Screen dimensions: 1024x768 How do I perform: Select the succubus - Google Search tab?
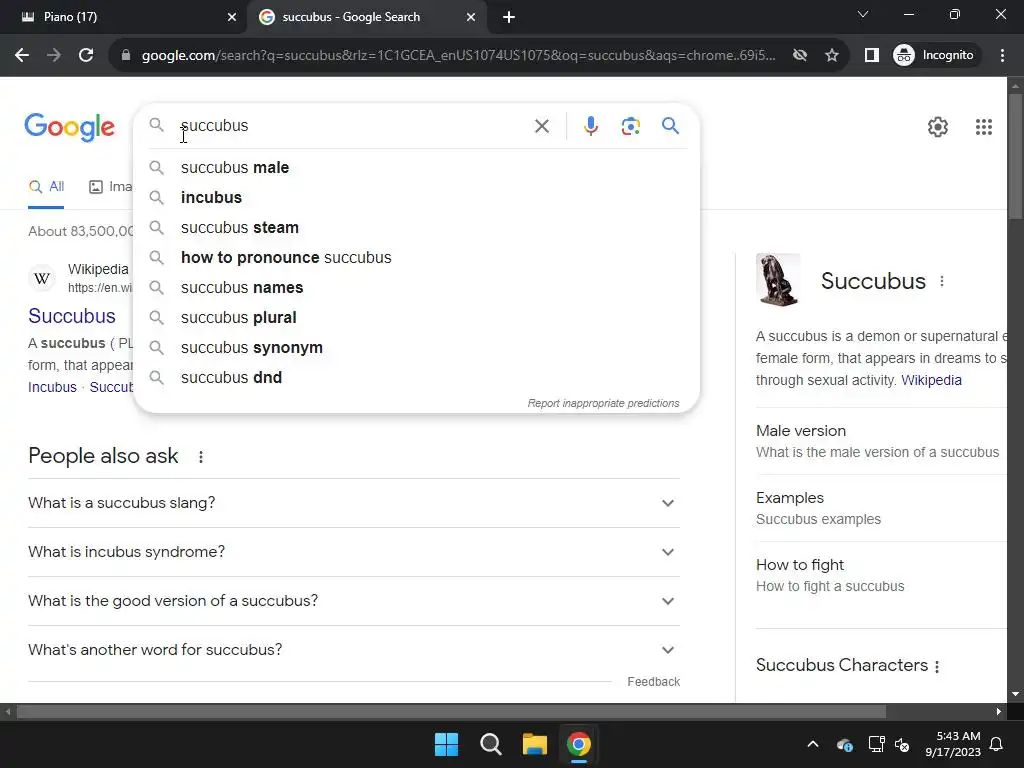(367, 17)
